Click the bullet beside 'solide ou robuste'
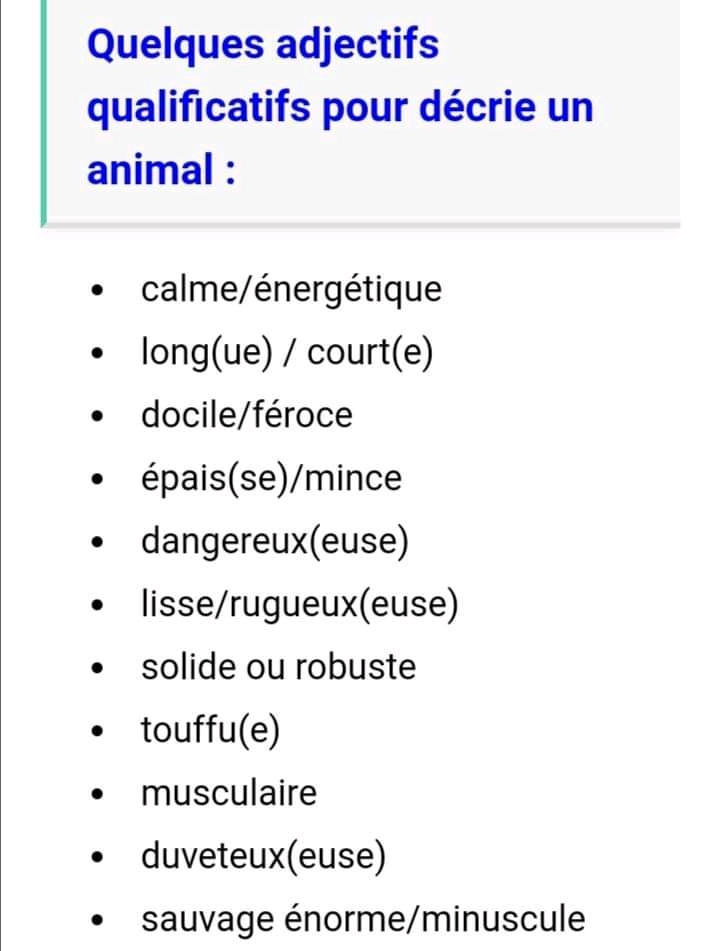720x951 pixels. click(x=97, y=669)
